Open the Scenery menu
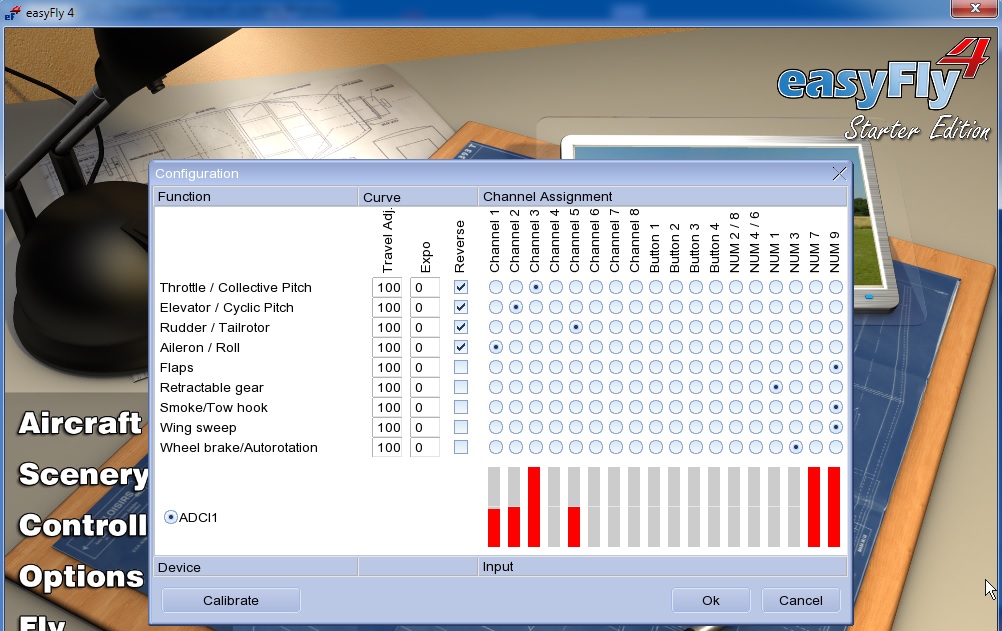This screenshot has height=631, width=1002. click(83, 474)
